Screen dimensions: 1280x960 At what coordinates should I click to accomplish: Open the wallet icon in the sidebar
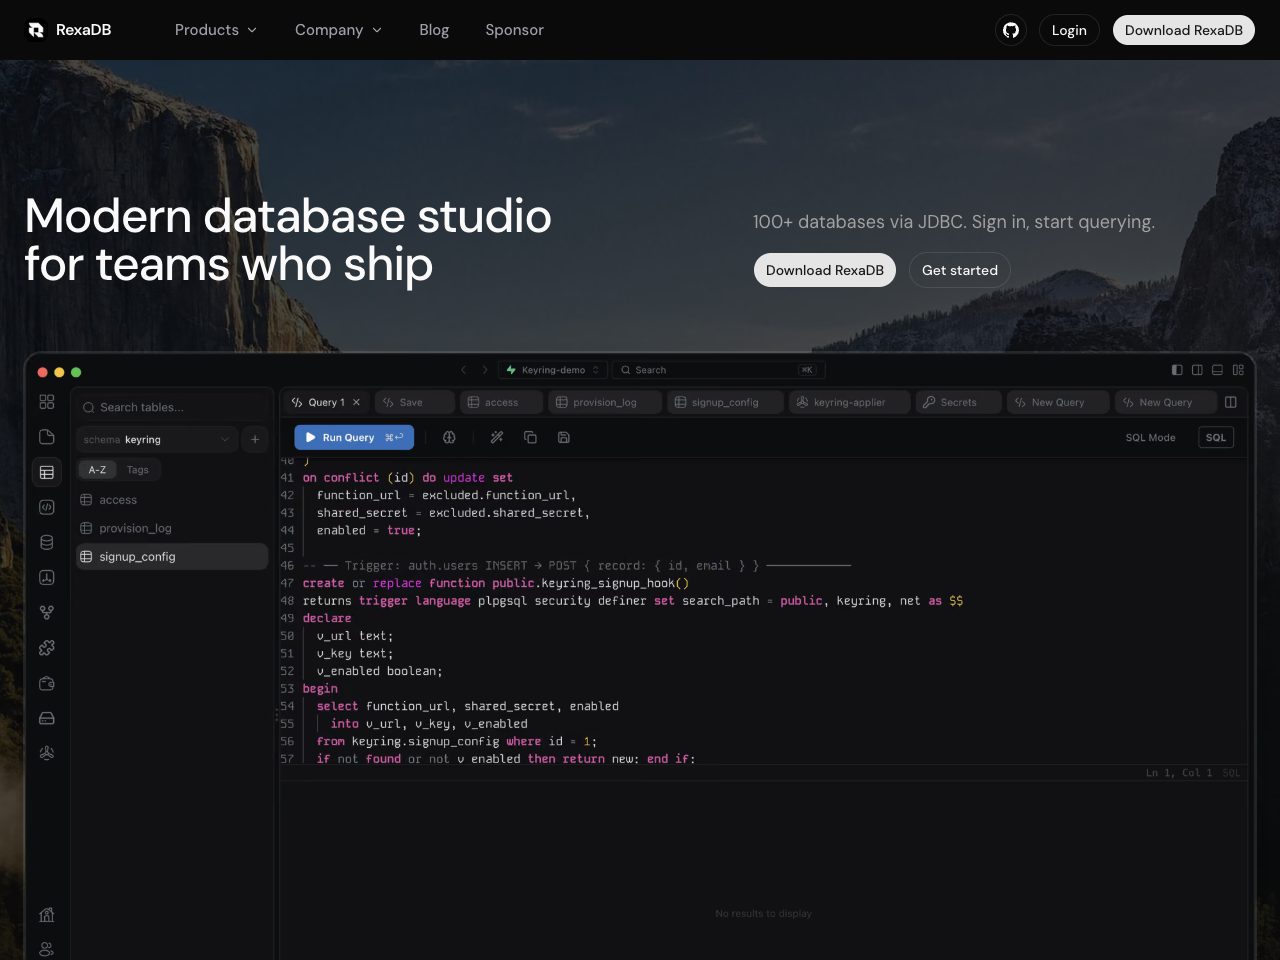47,683
